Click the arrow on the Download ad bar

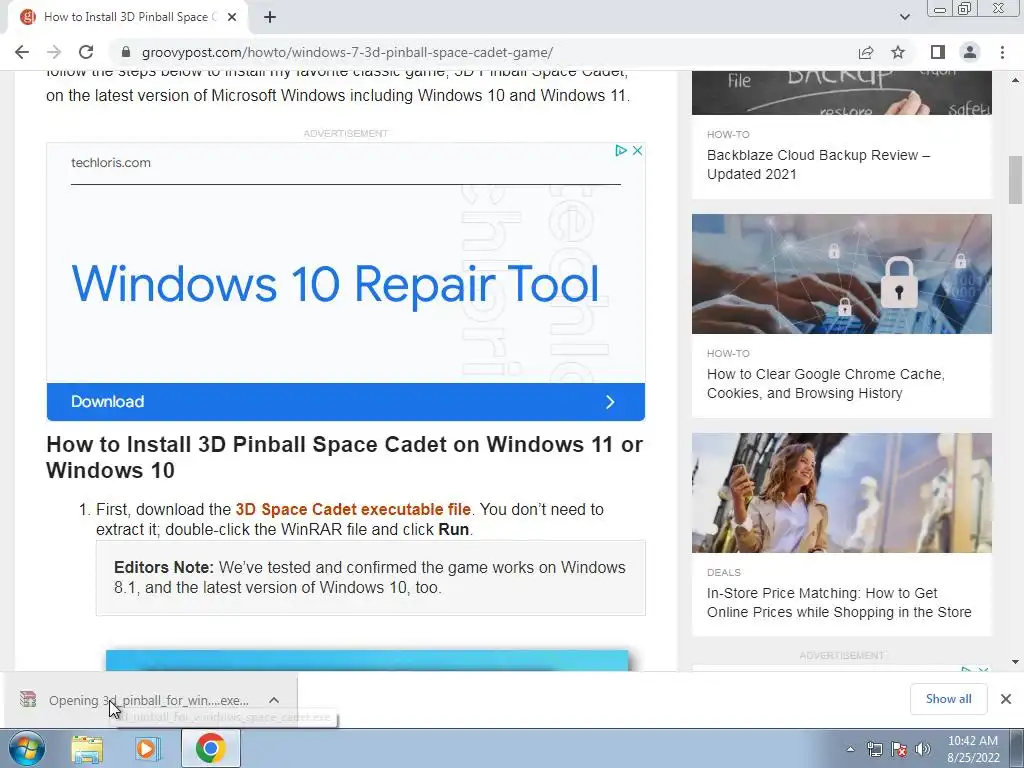[x=610, y=402]
